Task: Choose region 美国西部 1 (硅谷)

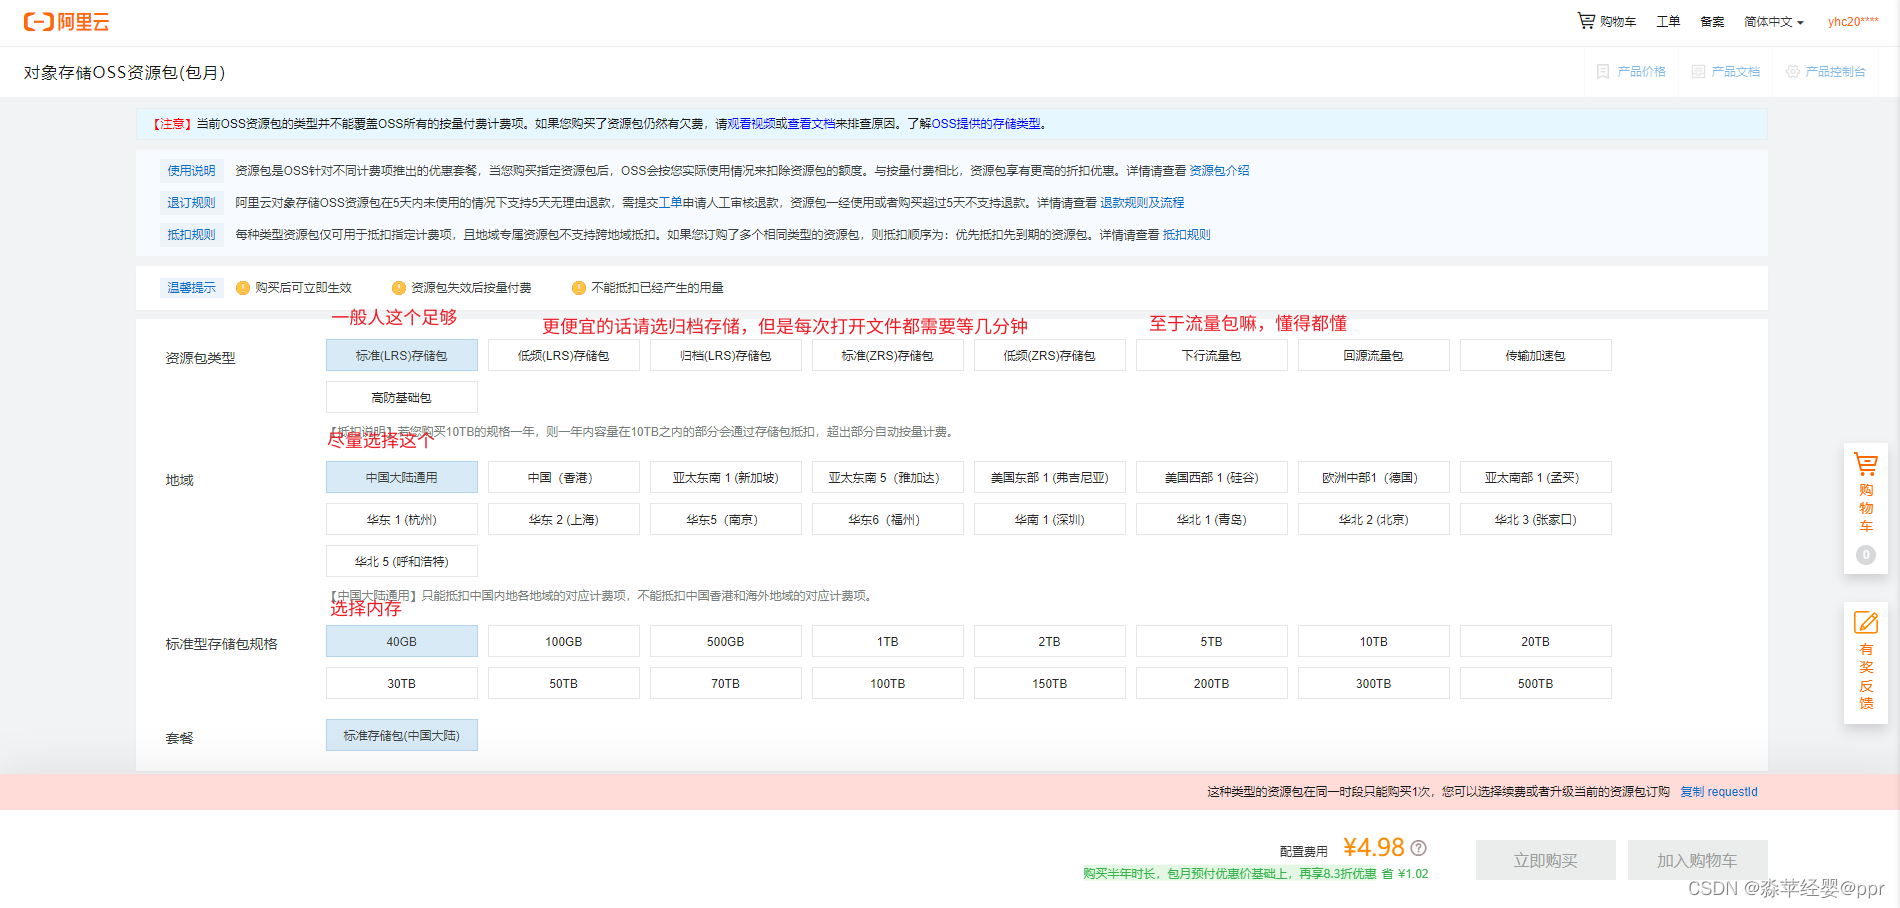Action: click(x=1212, y=477)
